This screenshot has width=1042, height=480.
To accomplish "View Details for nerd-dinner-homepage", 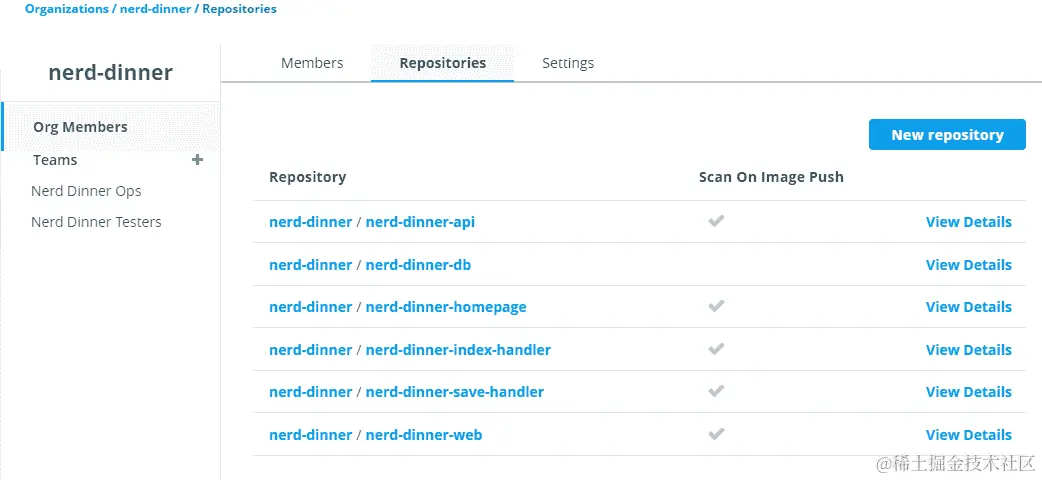I will (968, 307).
